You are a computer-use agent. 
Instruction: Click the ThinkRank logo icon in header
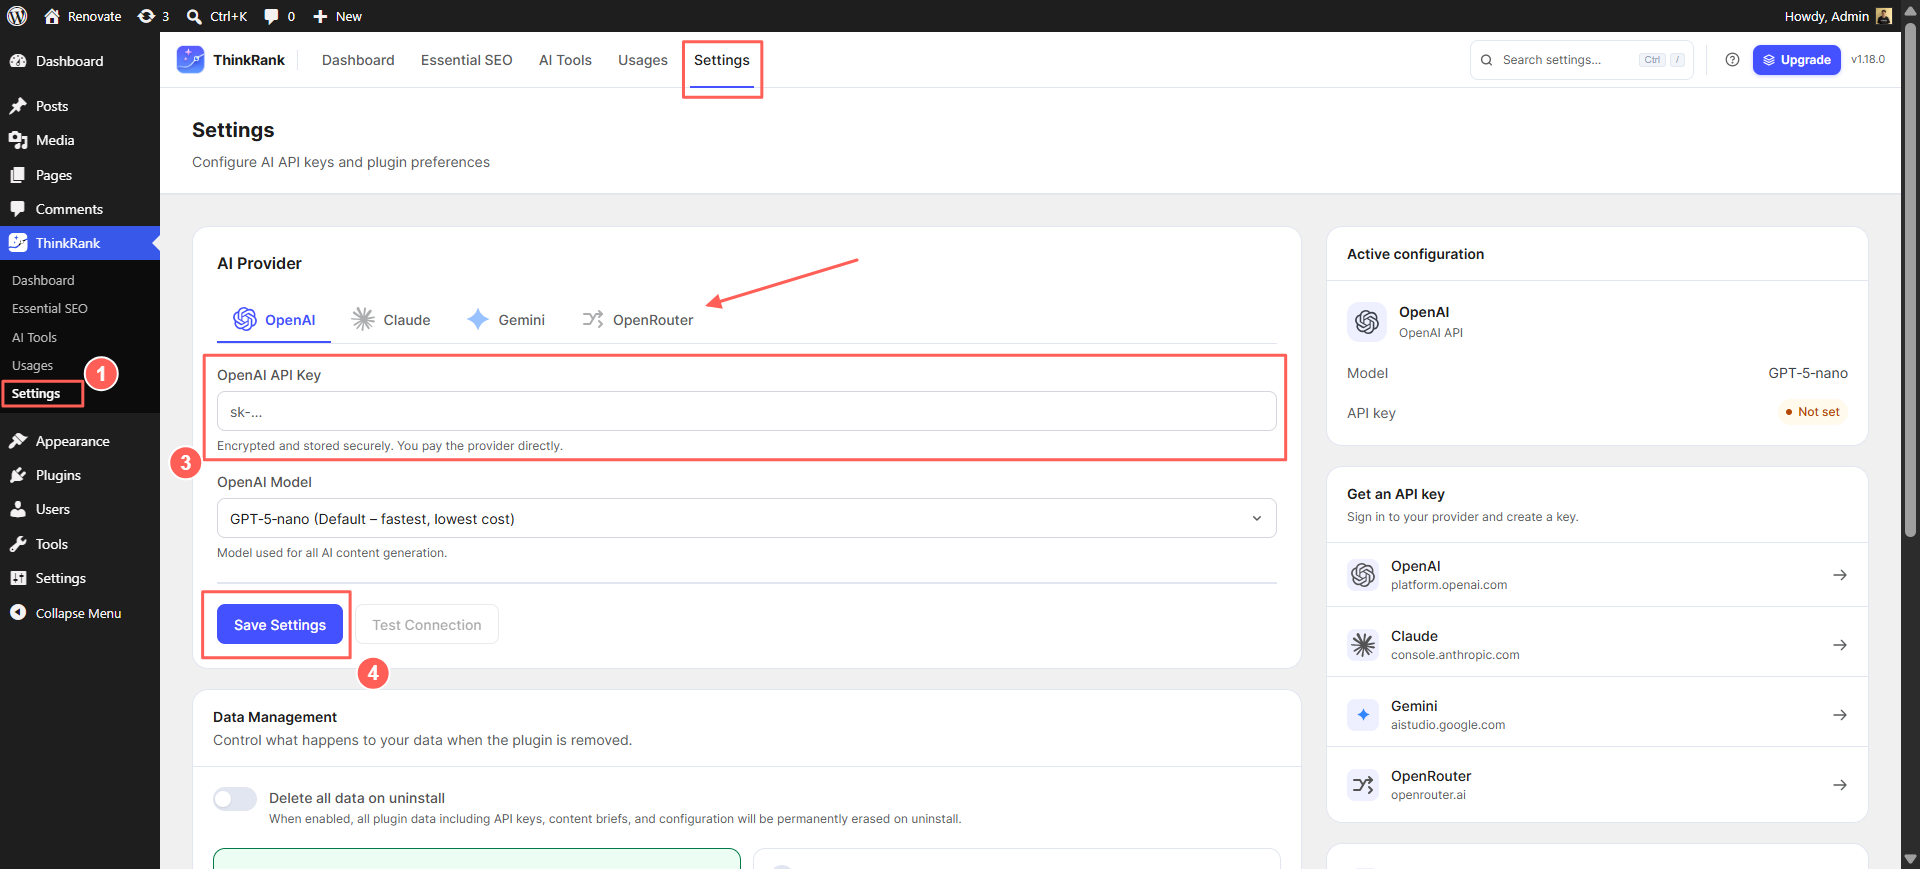(190, 60)
